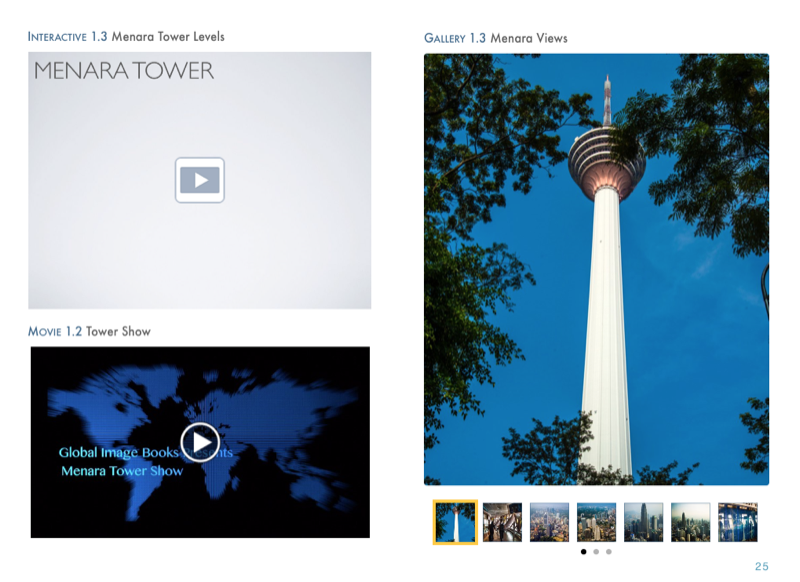Select the seventh bluish gallery thumbnail
The image size is (800, 582).
(x=737, y=522)
